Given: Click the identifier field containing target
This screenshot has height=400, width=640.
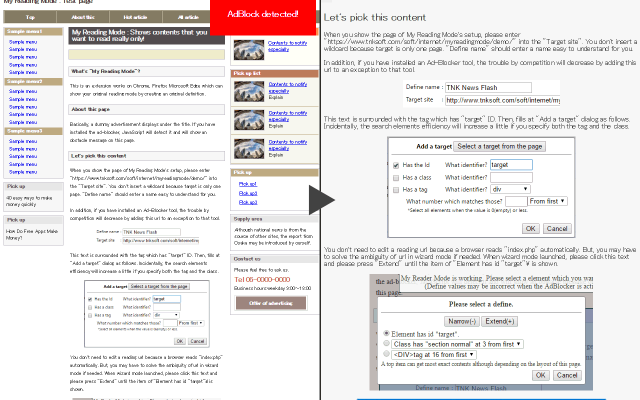Looking at the screenshot, I should [x=511, y=164].
